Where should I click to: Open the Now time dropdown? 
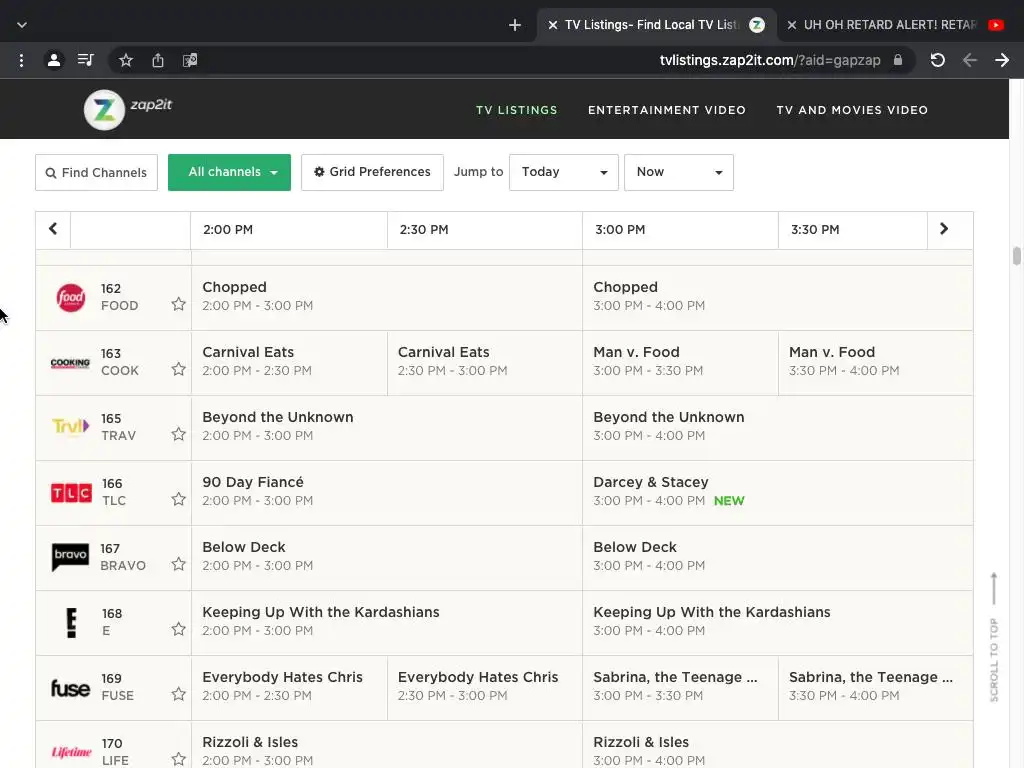click(679, 172)
